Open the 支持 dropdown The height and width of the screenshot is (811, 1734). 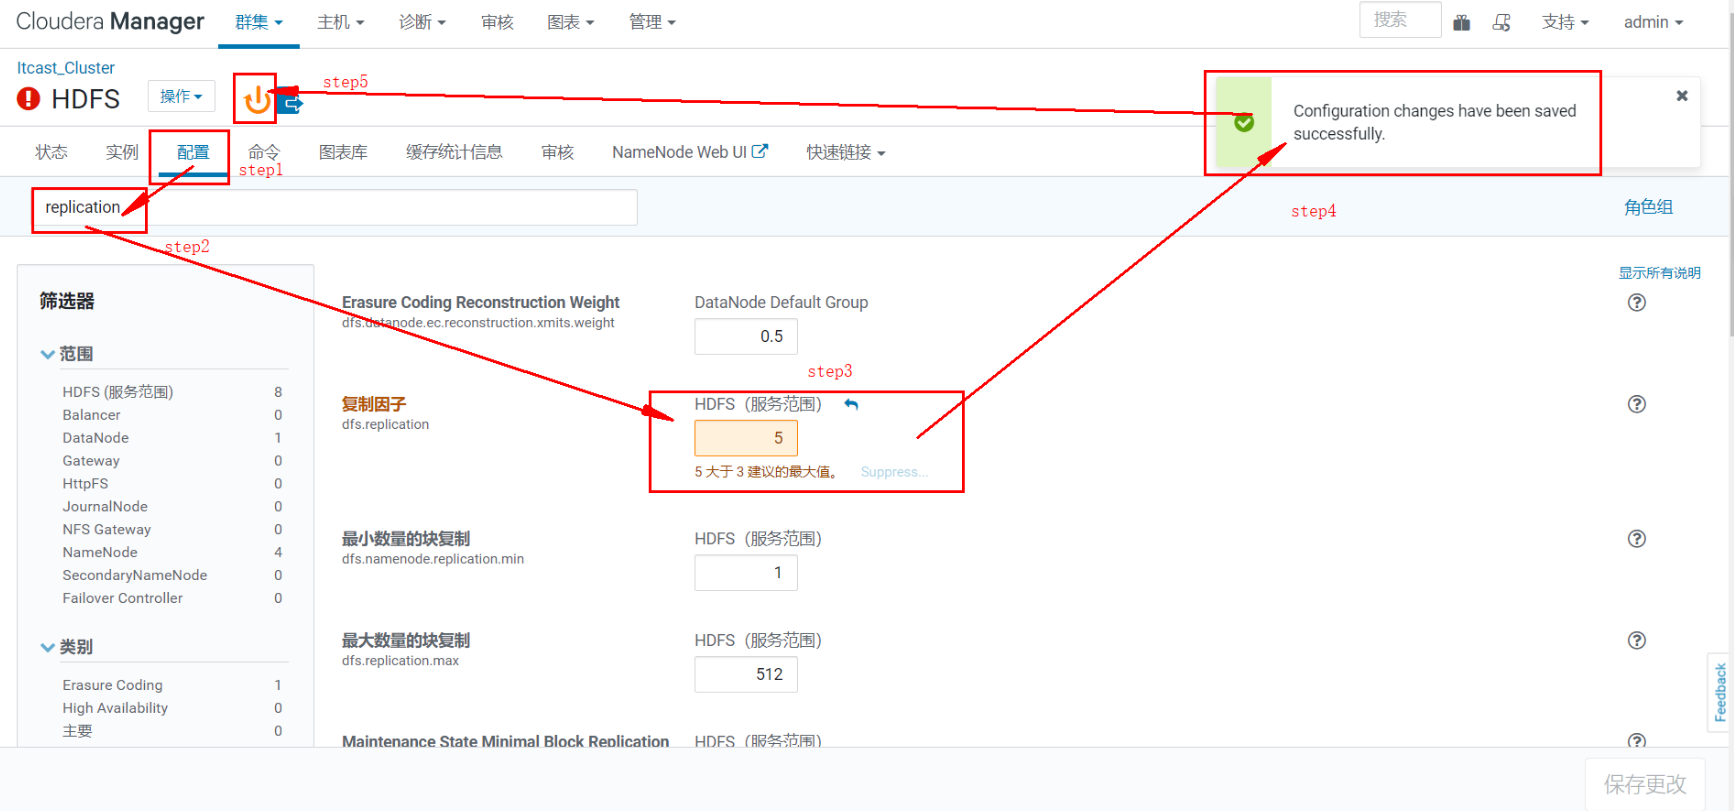pos(1565,22)
